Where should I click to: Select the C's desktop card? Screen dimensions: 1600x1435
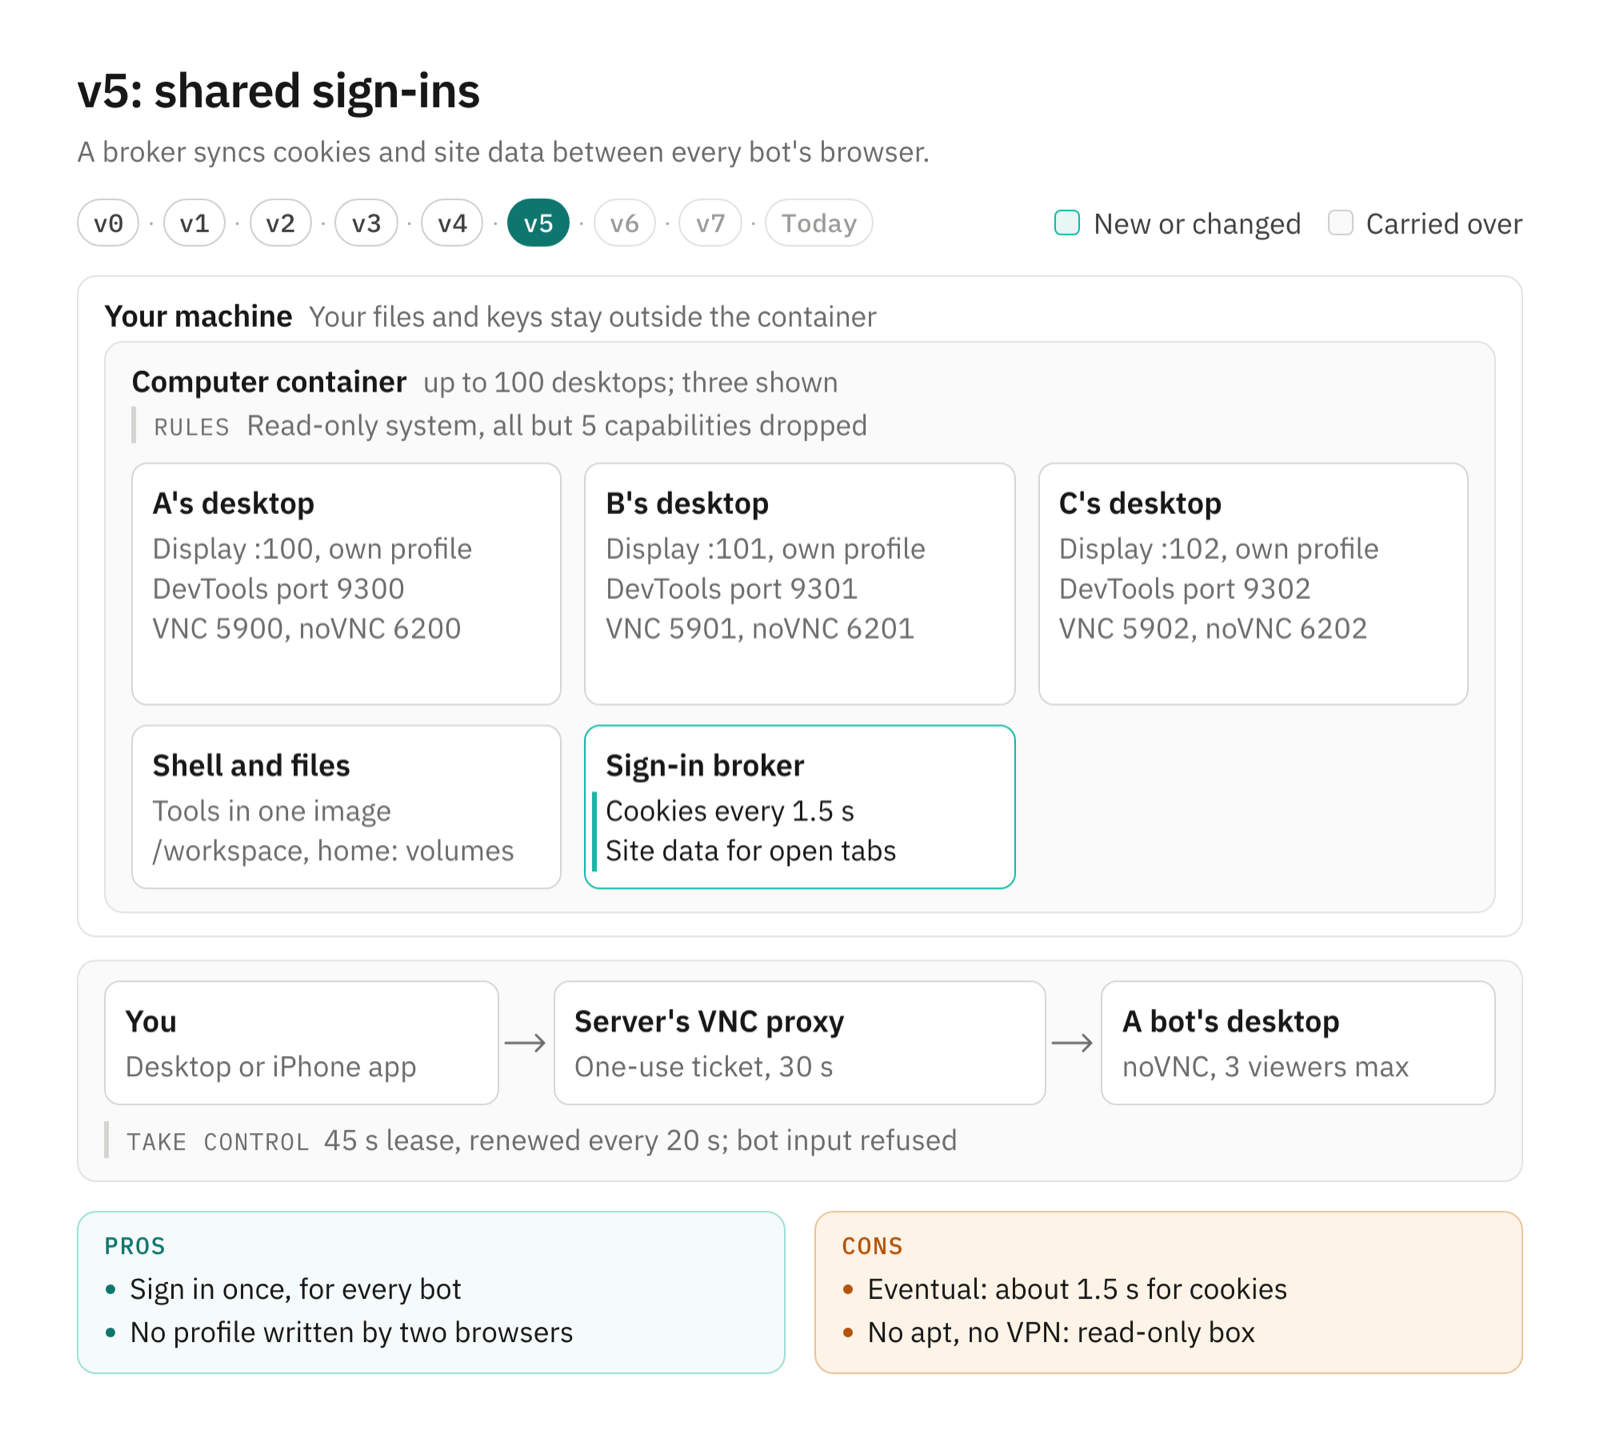tap(1253, 584)
